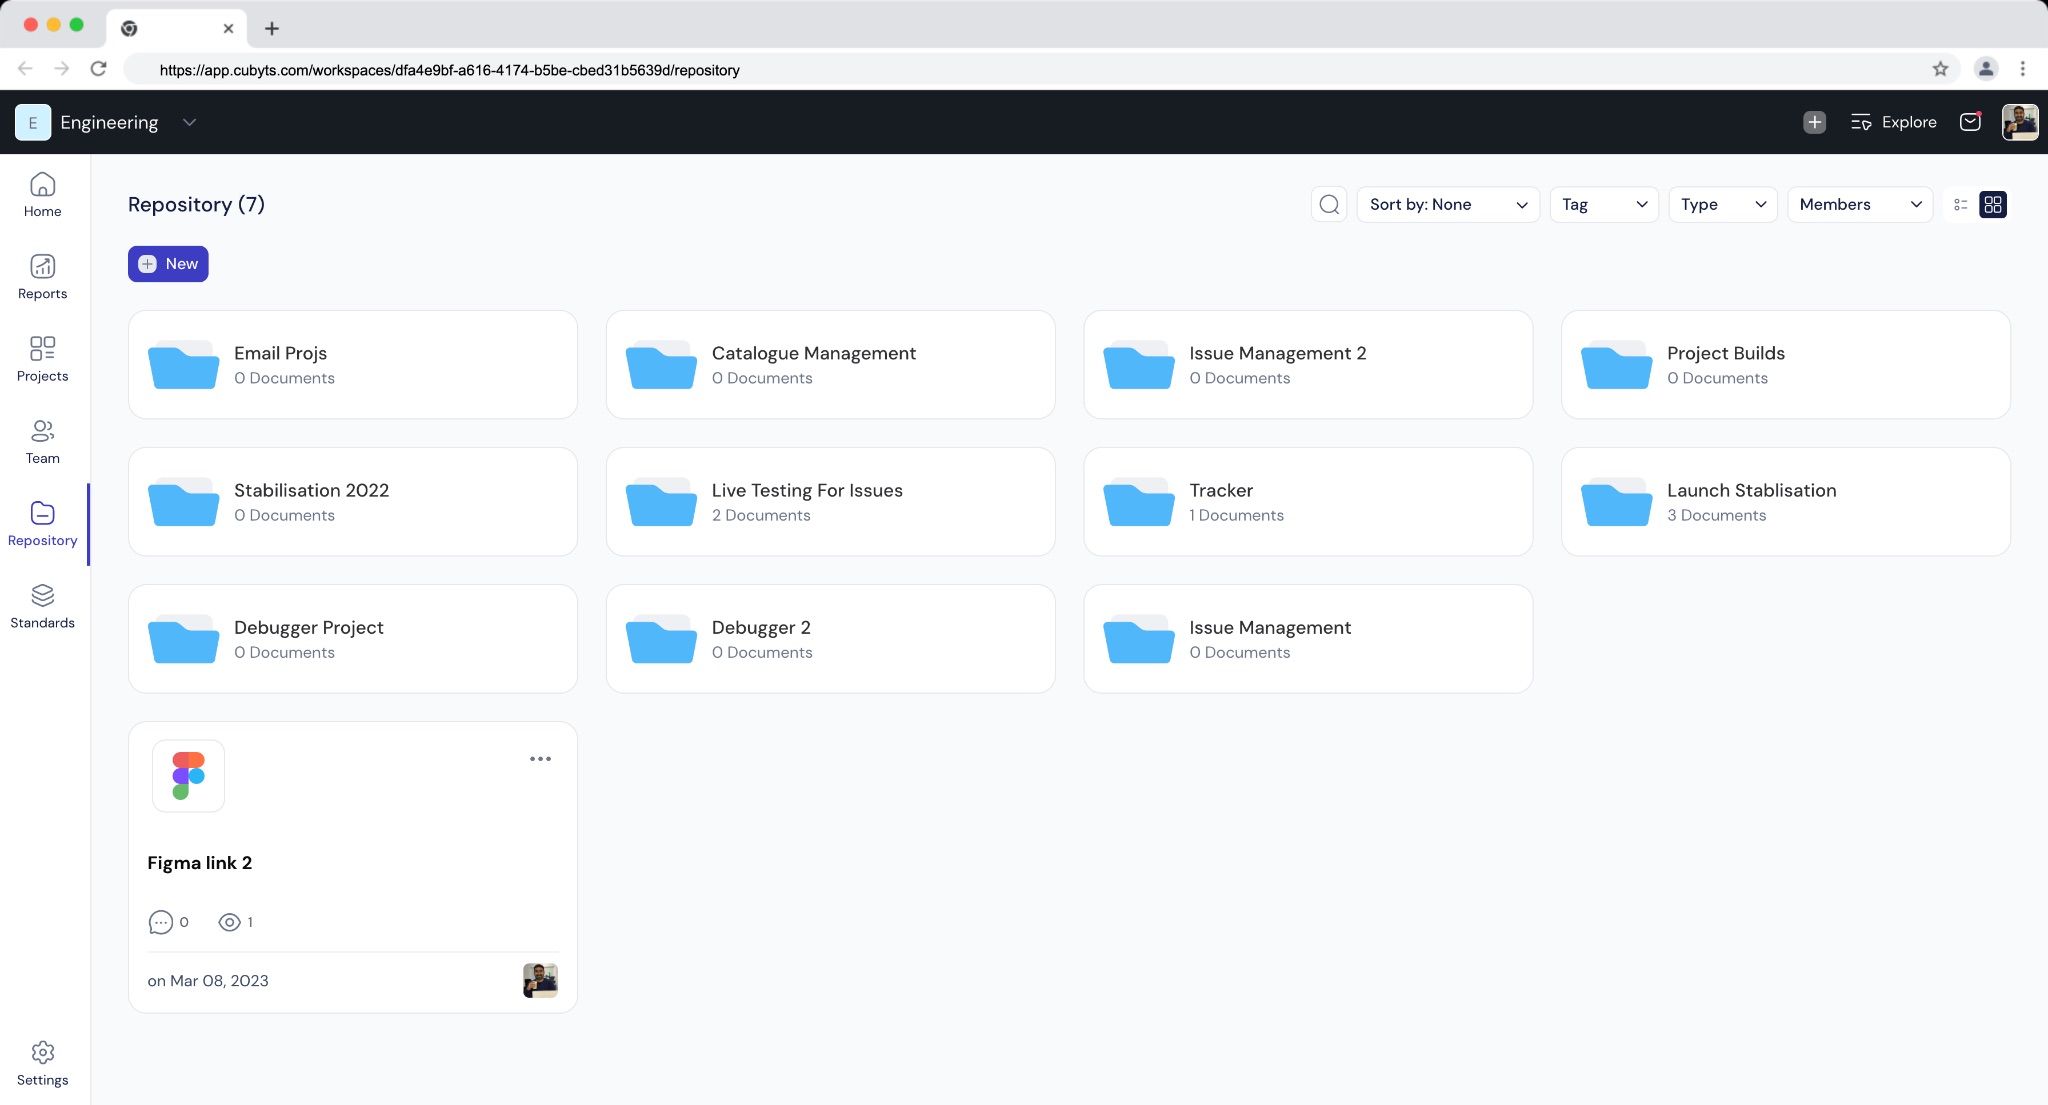
Task: Open Standards in the sidebar
Action: click(x=43, y=606)
